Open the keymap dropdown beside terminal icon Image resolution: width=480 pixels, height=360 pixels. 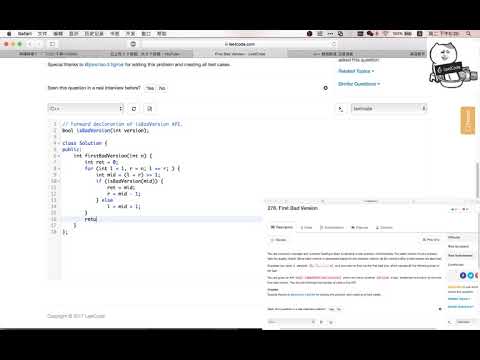[389, 108]
